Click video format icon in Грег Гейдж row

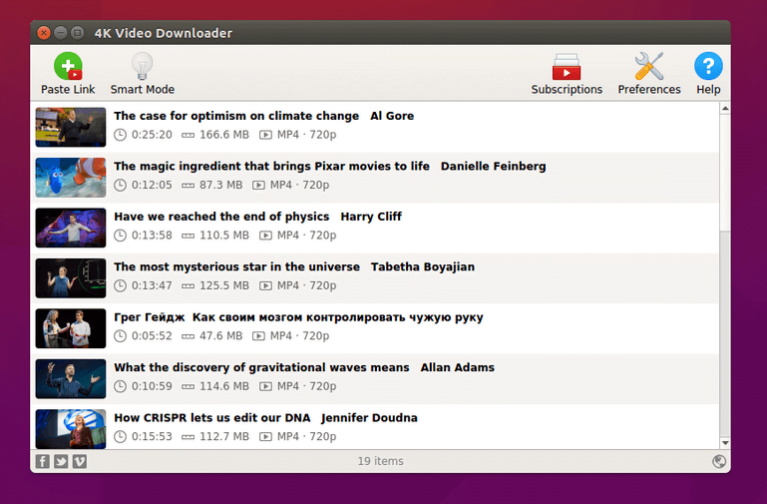click(259, 336)
